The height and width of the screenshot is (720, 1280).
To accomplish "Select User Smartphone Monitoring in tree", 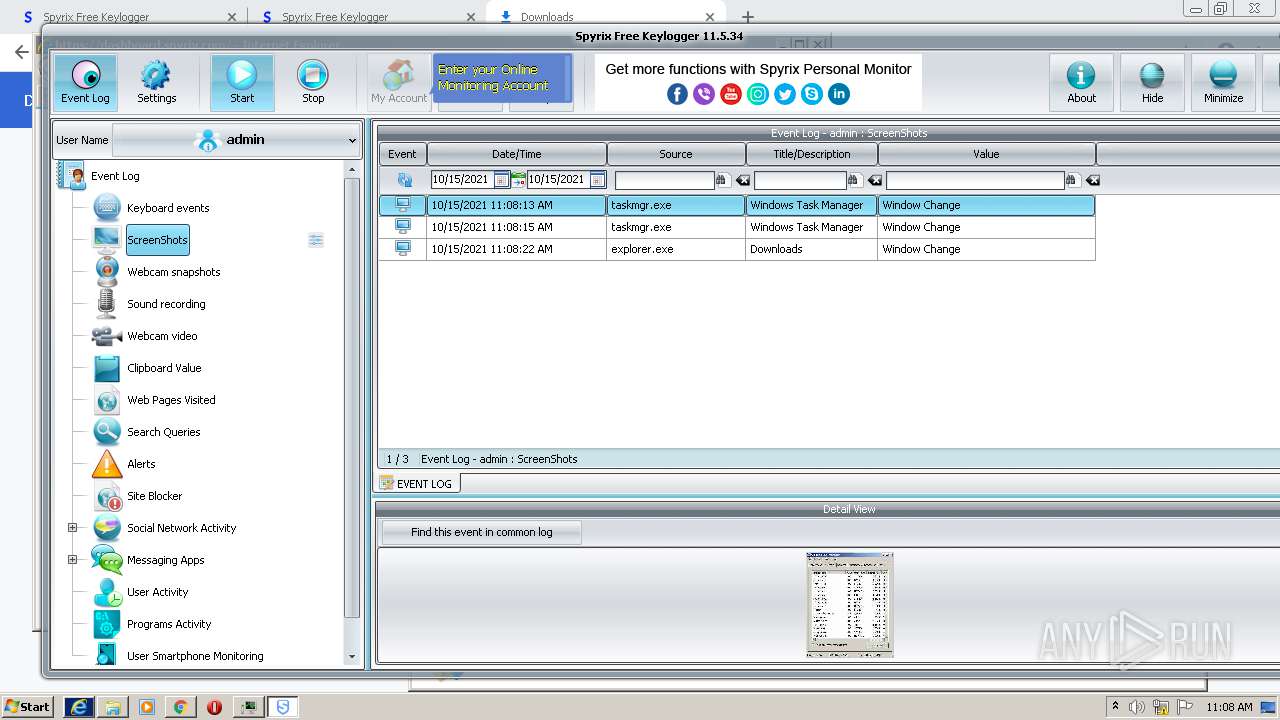I will 195,656.
